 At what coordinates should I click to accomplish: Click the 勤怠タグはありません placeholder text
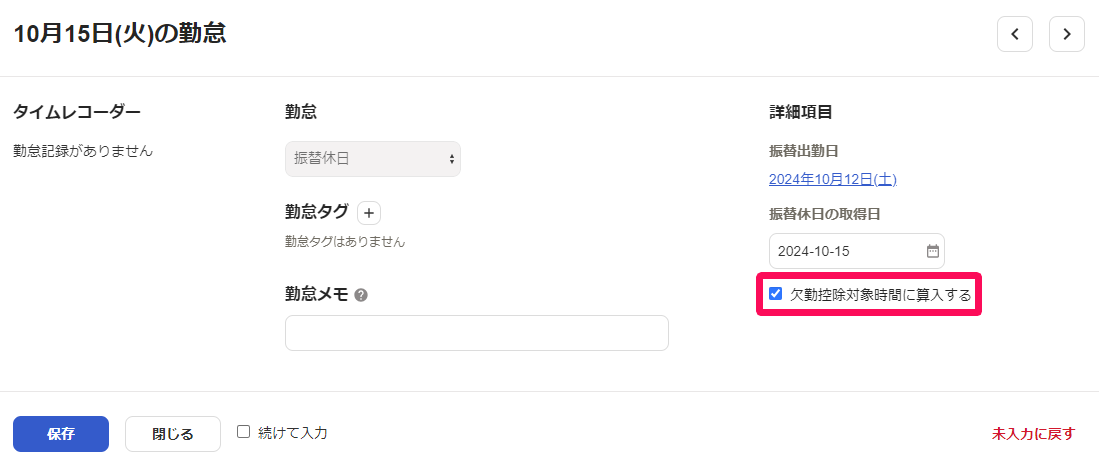click(x=345, y=242)
